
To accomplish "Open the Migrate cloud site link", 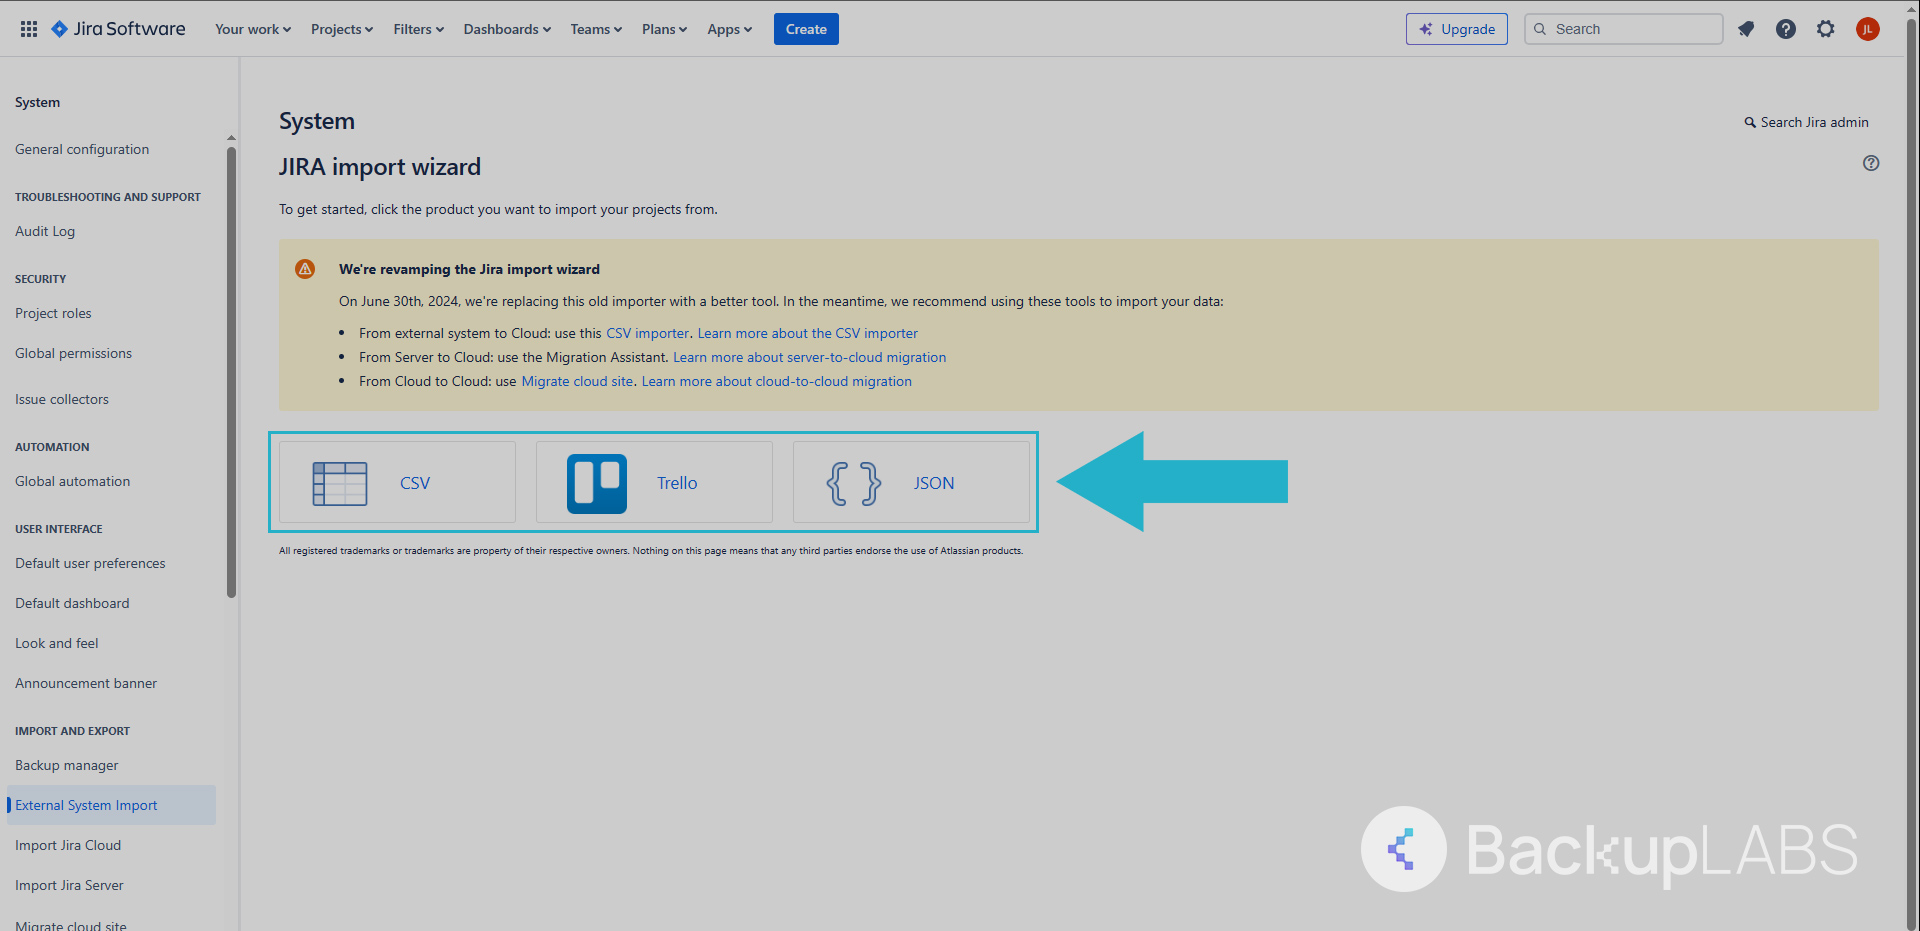I will pyautogui.click(x=577, y=381).
